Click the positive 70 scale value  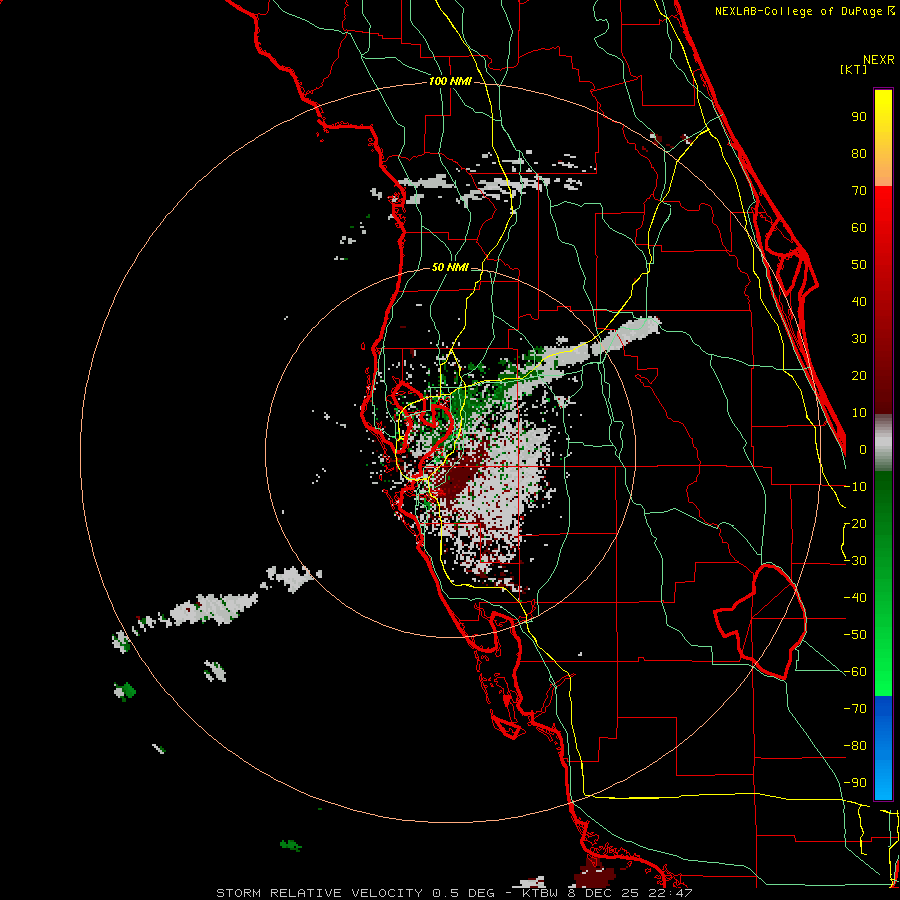point(859,191)
